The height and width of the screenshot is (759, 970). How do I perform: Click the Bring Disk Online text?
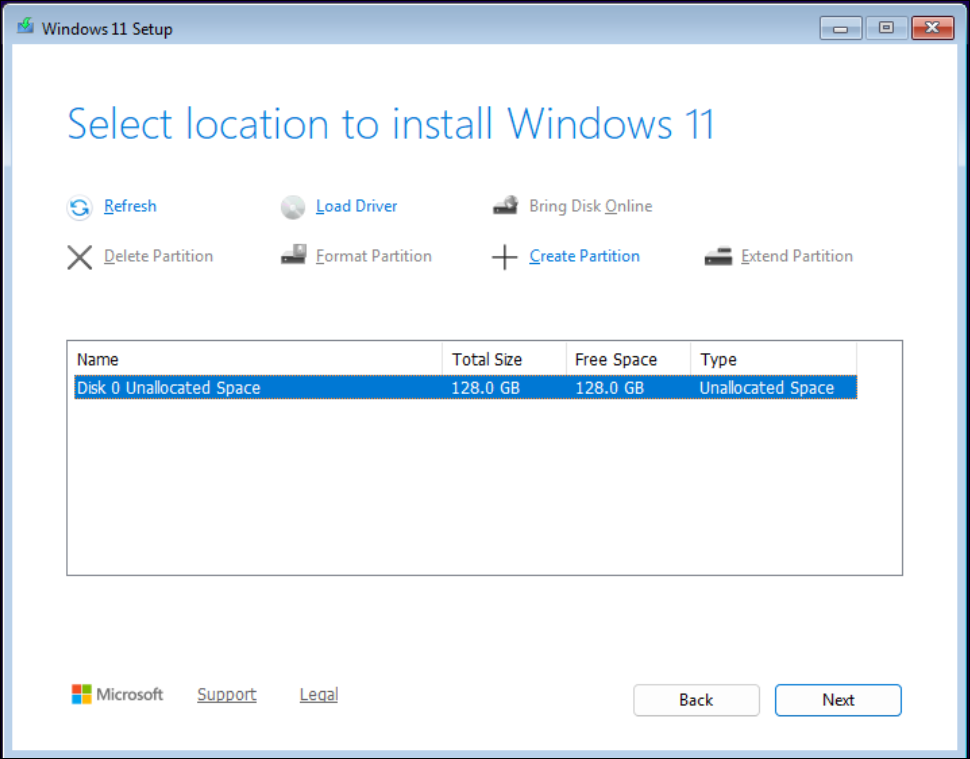(591, 206)
